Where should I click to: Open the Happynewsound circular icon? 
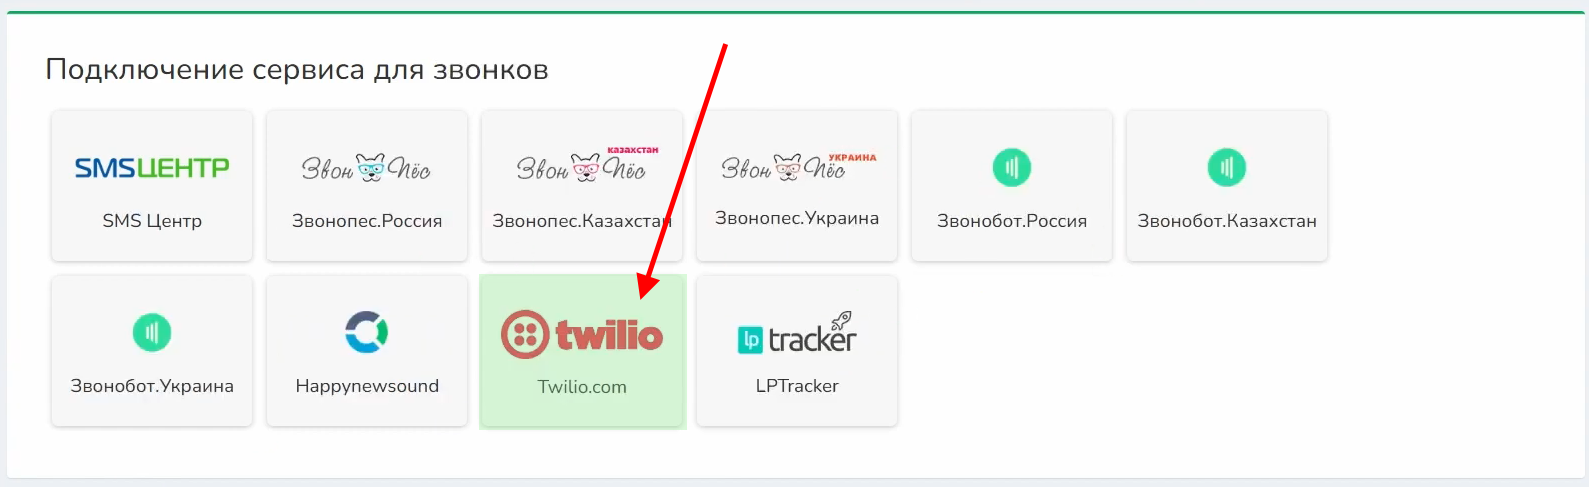coord(367,332)
